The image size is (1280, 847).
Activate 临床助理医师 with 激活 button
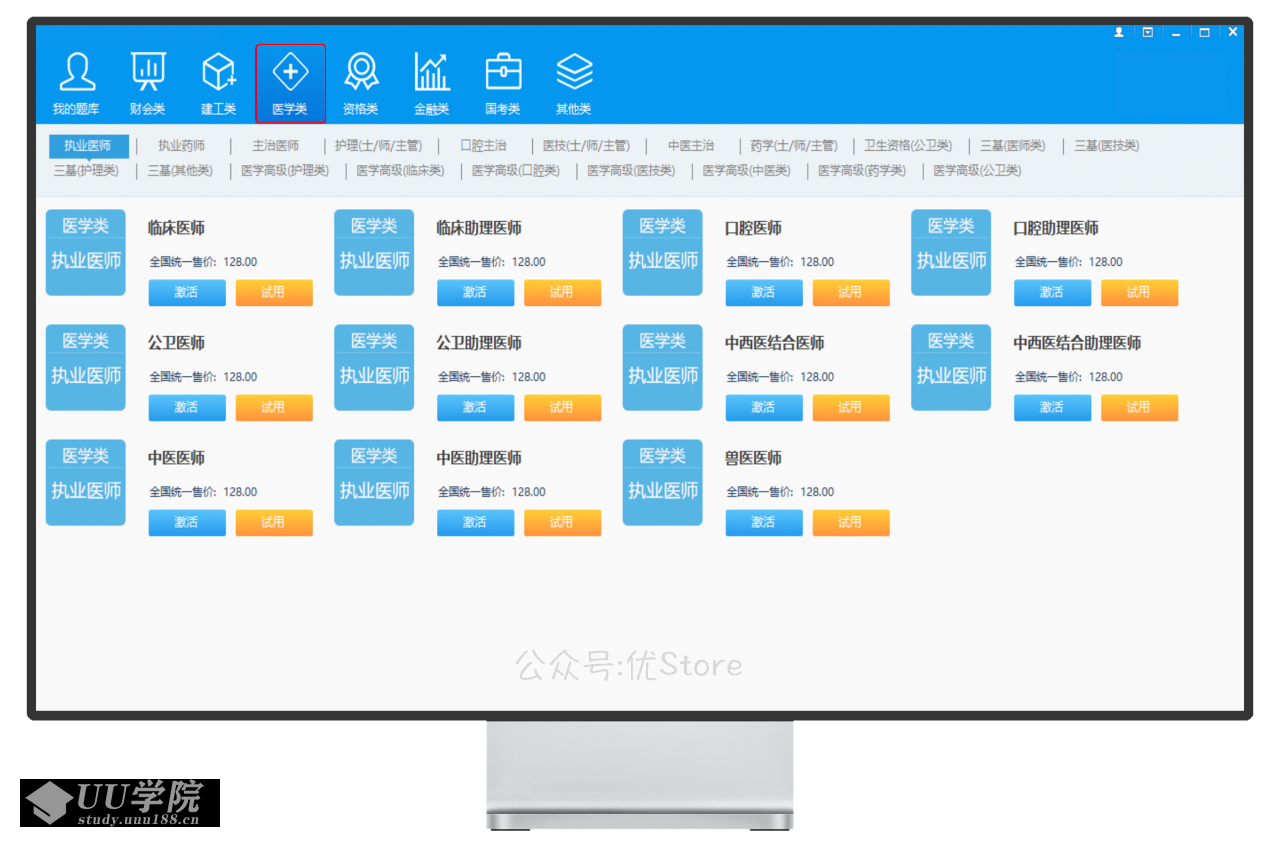[475, 292]
